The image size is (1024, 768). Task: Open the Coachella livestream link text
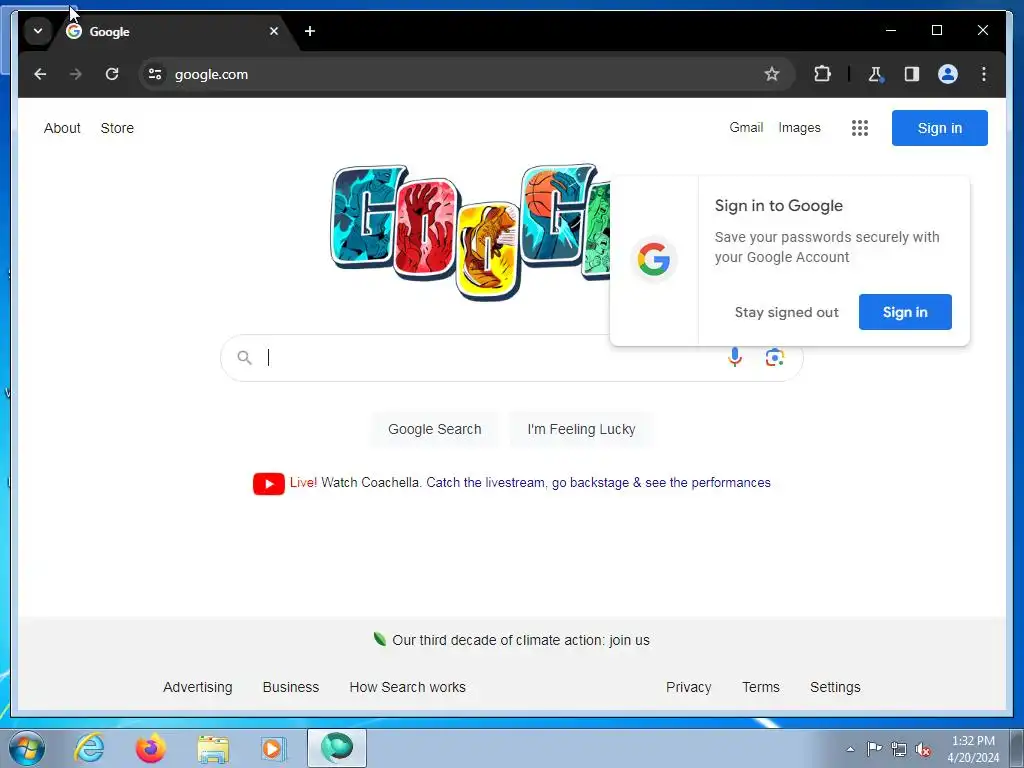598,483
